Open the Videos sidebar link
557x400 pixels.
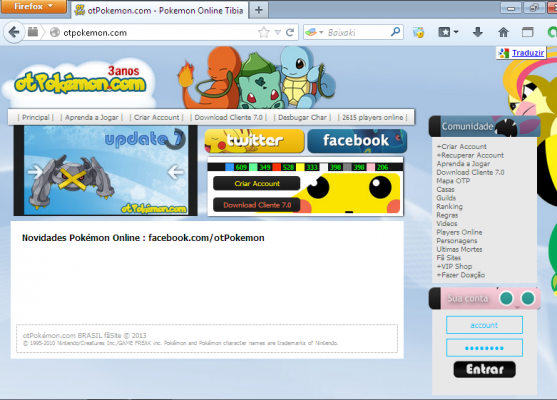tap(447, 224)
